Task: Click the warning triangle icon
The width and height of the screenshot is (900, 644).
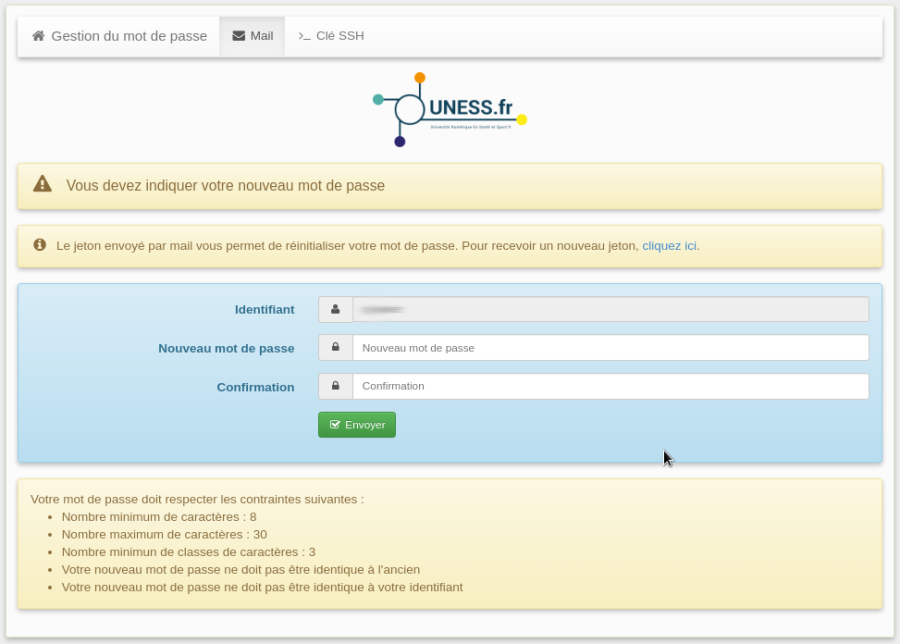Action: 42,184
